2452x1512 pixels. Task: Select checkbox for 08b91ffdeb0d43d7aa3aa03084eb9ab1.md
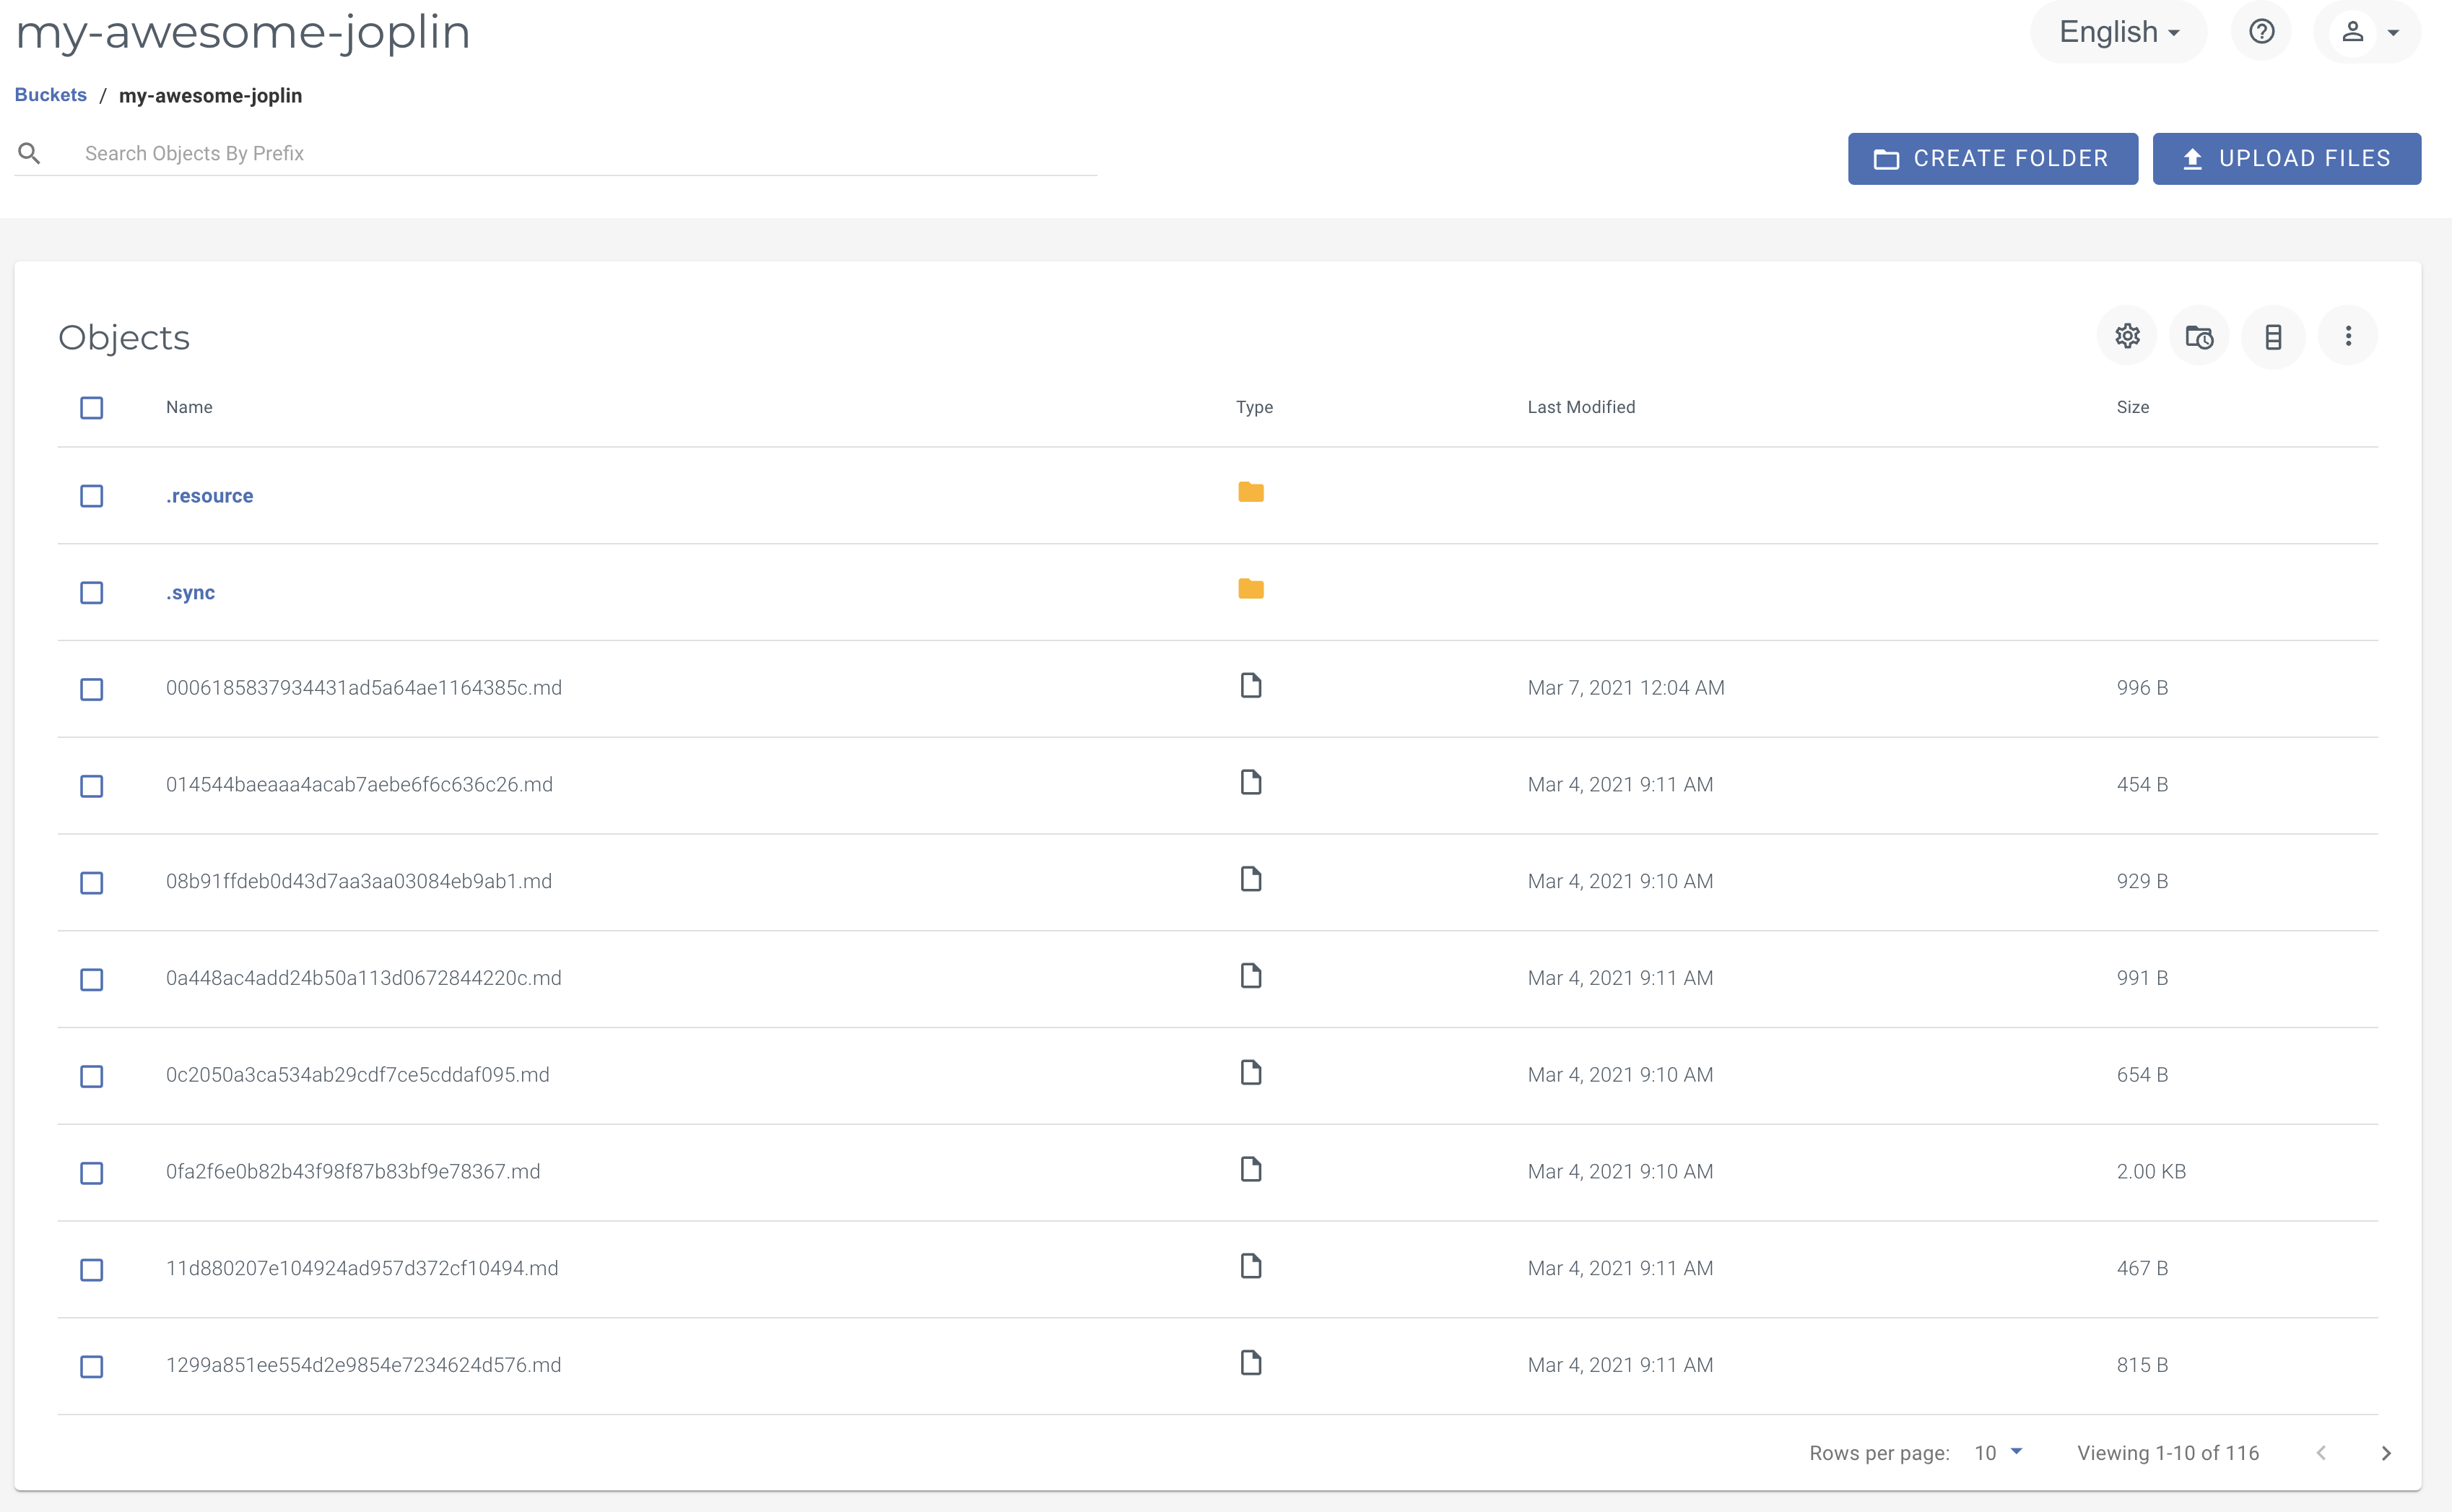pyautogui.click(x=91, y=883)
